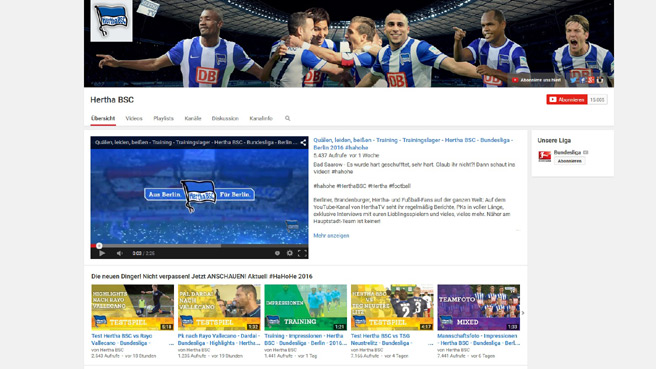Seek using the video progress bar

tap(199, 246)
